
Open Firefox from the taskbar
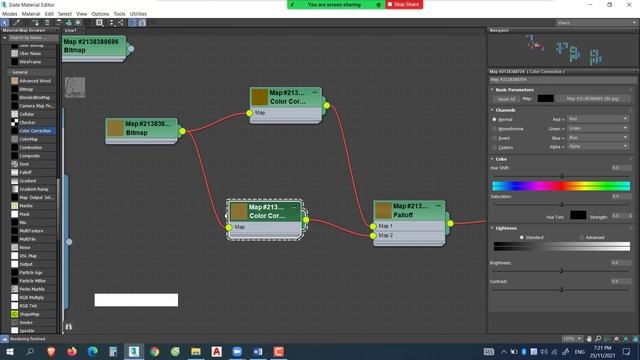[x=72, y=351]
